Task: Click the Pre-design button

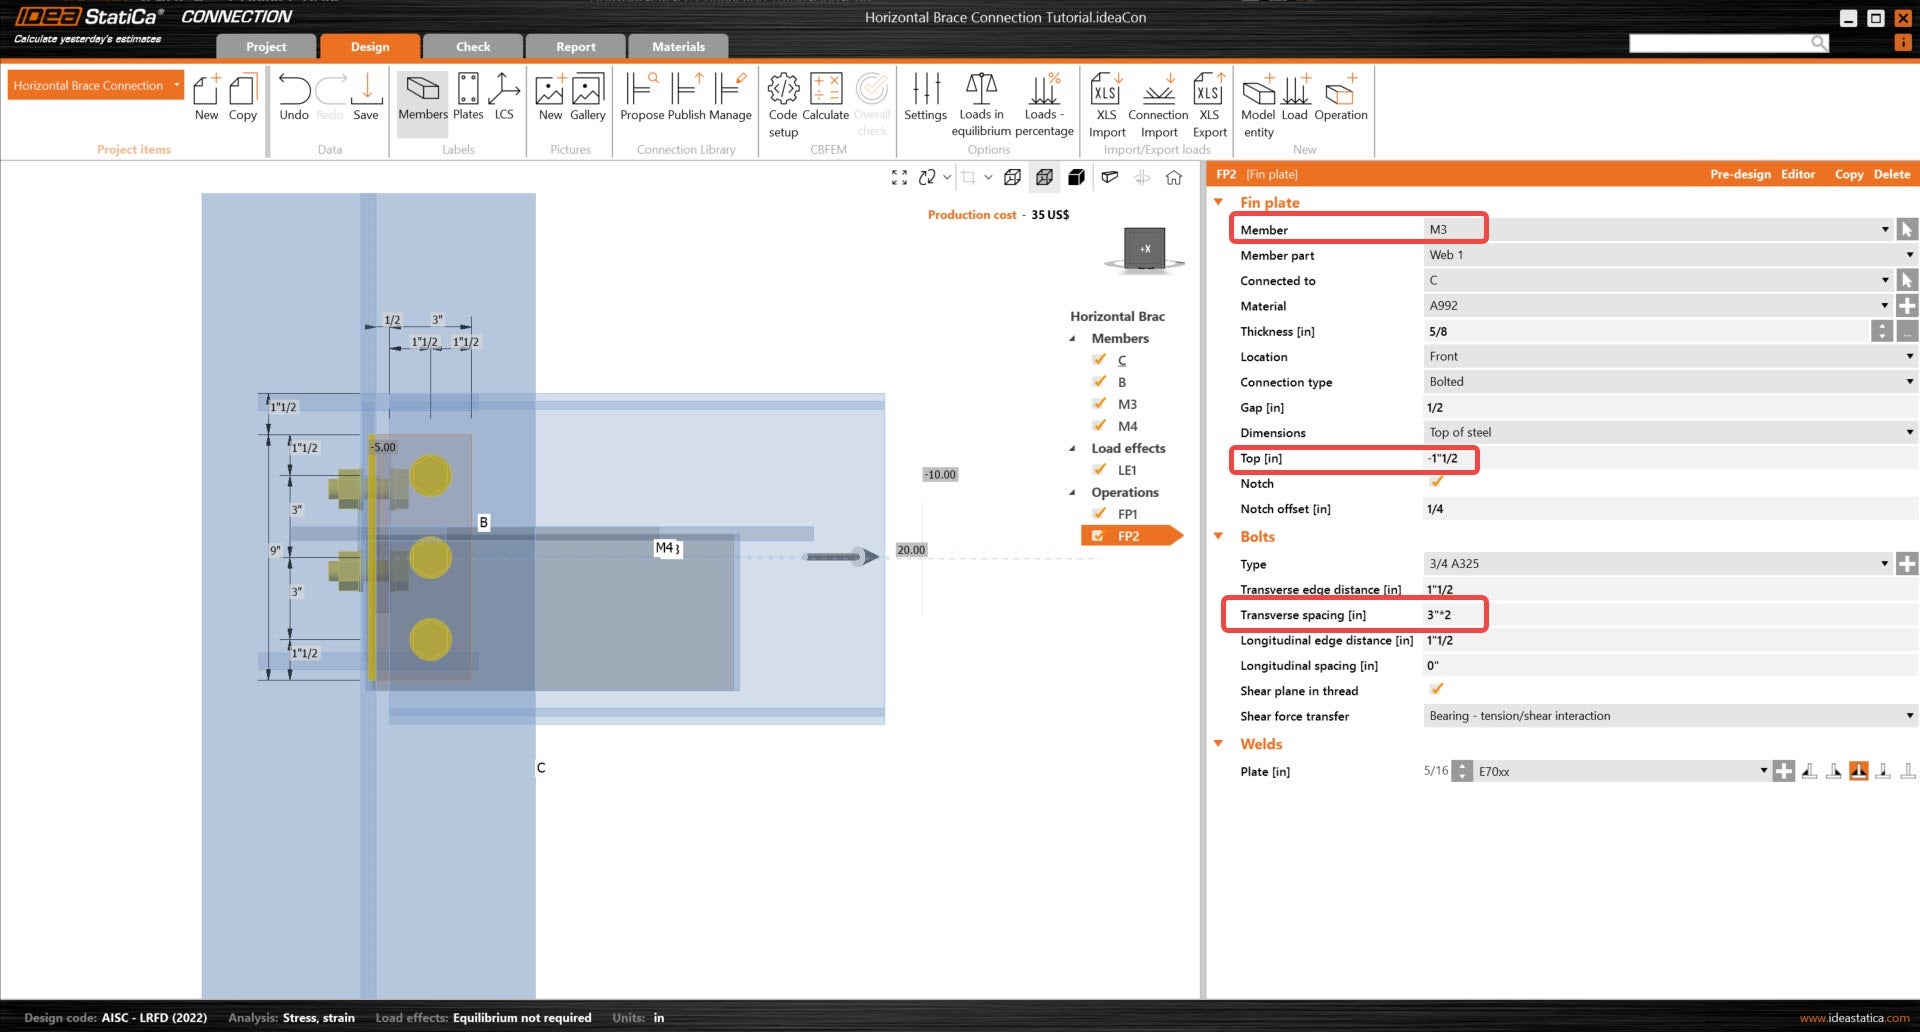Action: coord(1740,174)
